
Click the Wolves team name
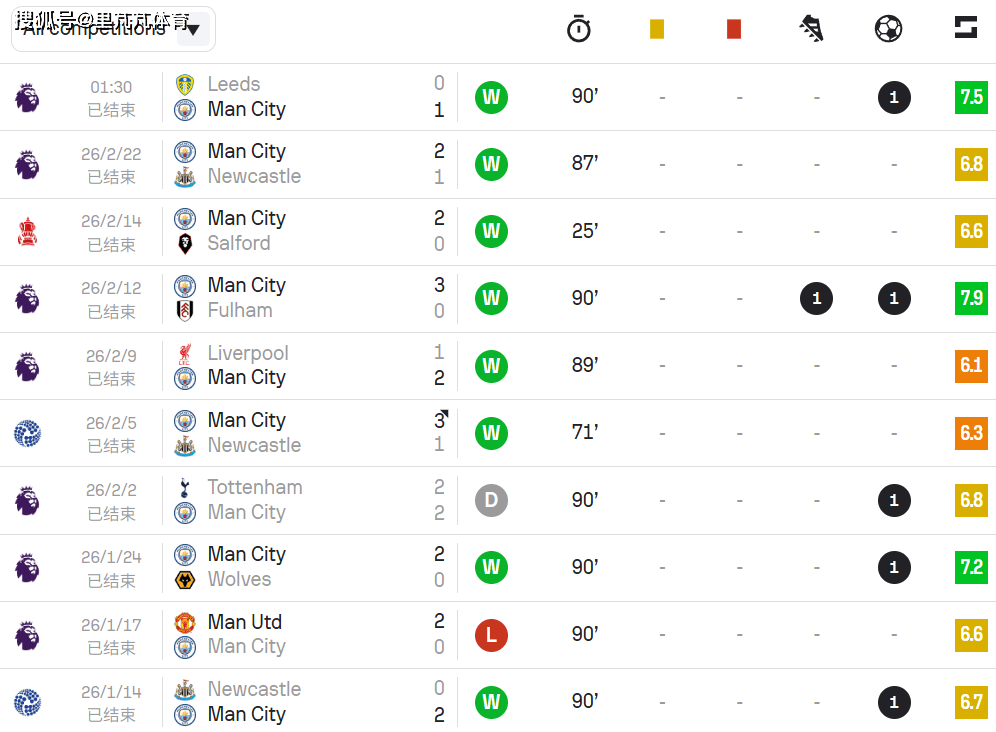(x=239, y=580)
